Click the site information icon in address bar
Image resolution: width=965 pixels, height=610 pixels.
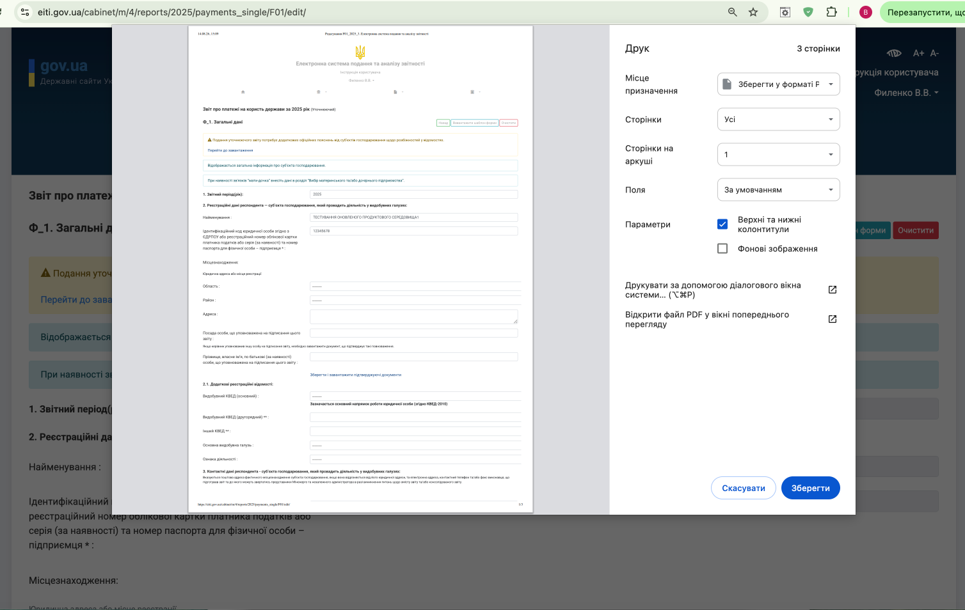[25, 12]
